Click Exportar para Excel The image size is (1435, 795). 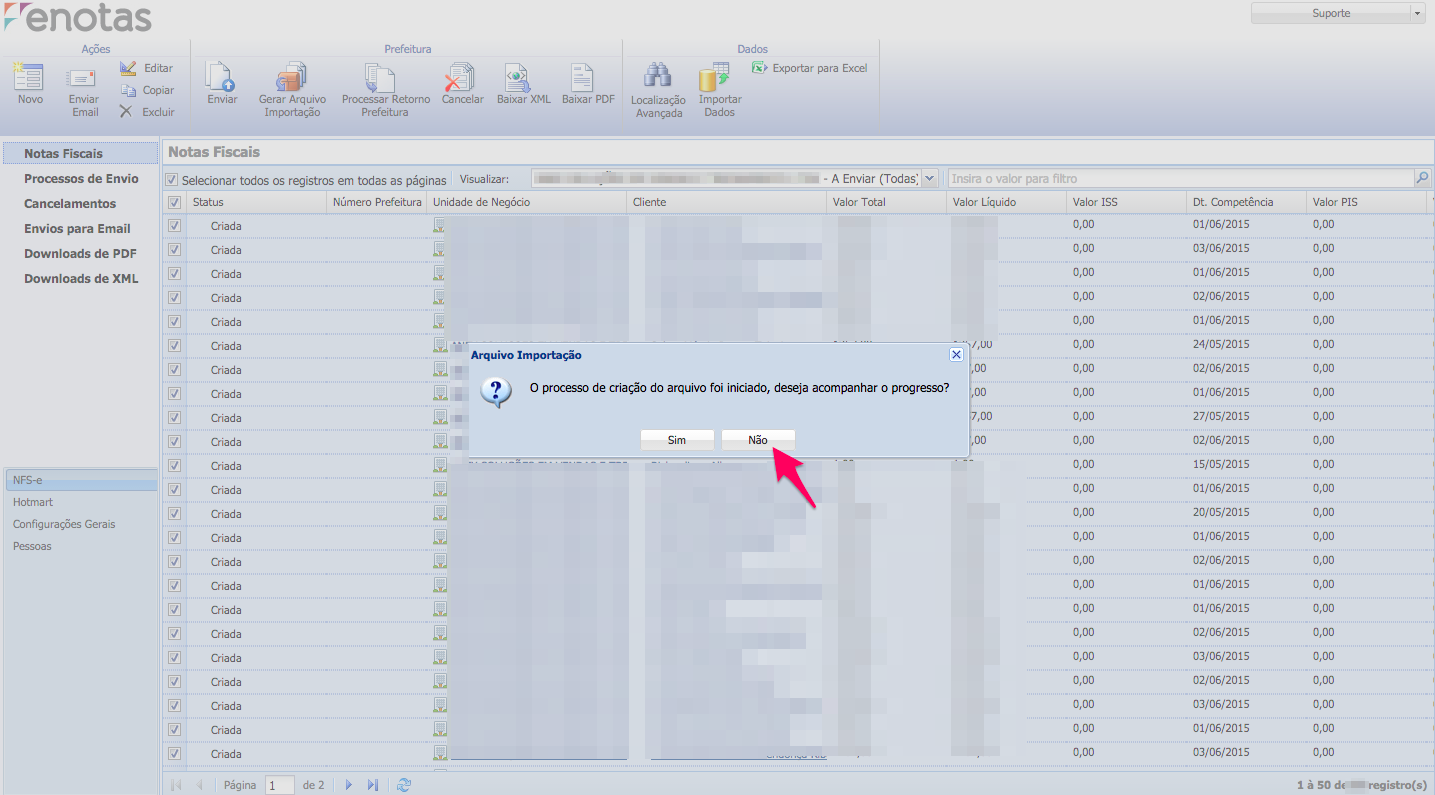click(810, 68)
